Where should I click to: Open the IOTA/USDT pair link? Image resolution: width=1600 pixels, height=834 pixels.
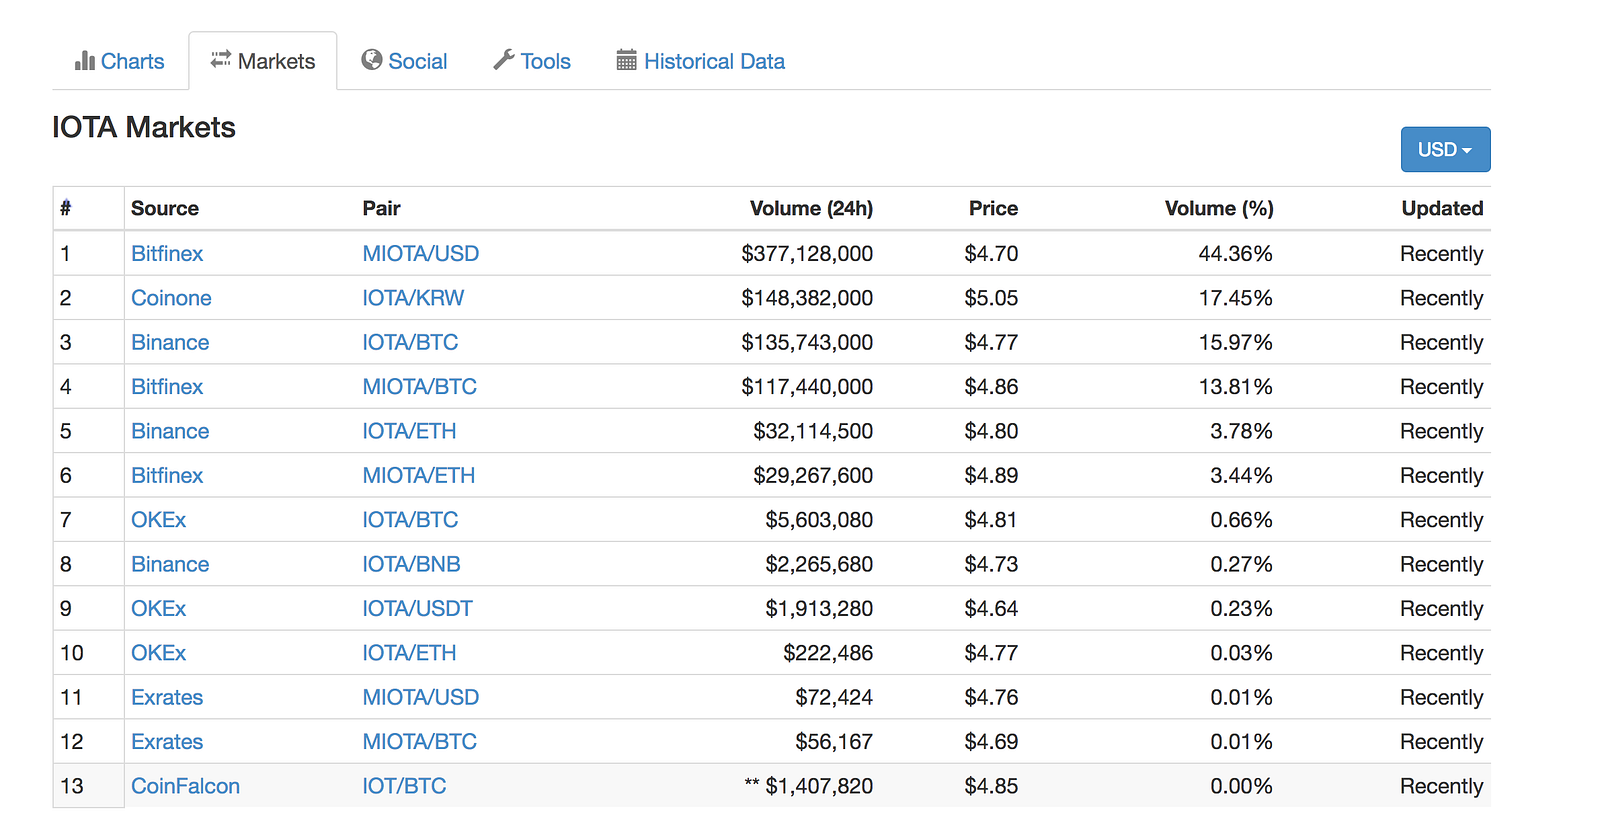pyautogui.click(x=418, y=608)
